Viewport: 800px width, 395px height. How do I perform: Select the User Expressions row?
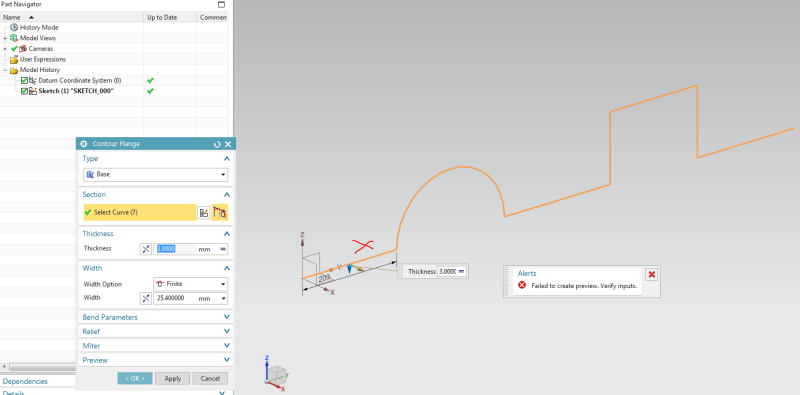tap(43, 60)
